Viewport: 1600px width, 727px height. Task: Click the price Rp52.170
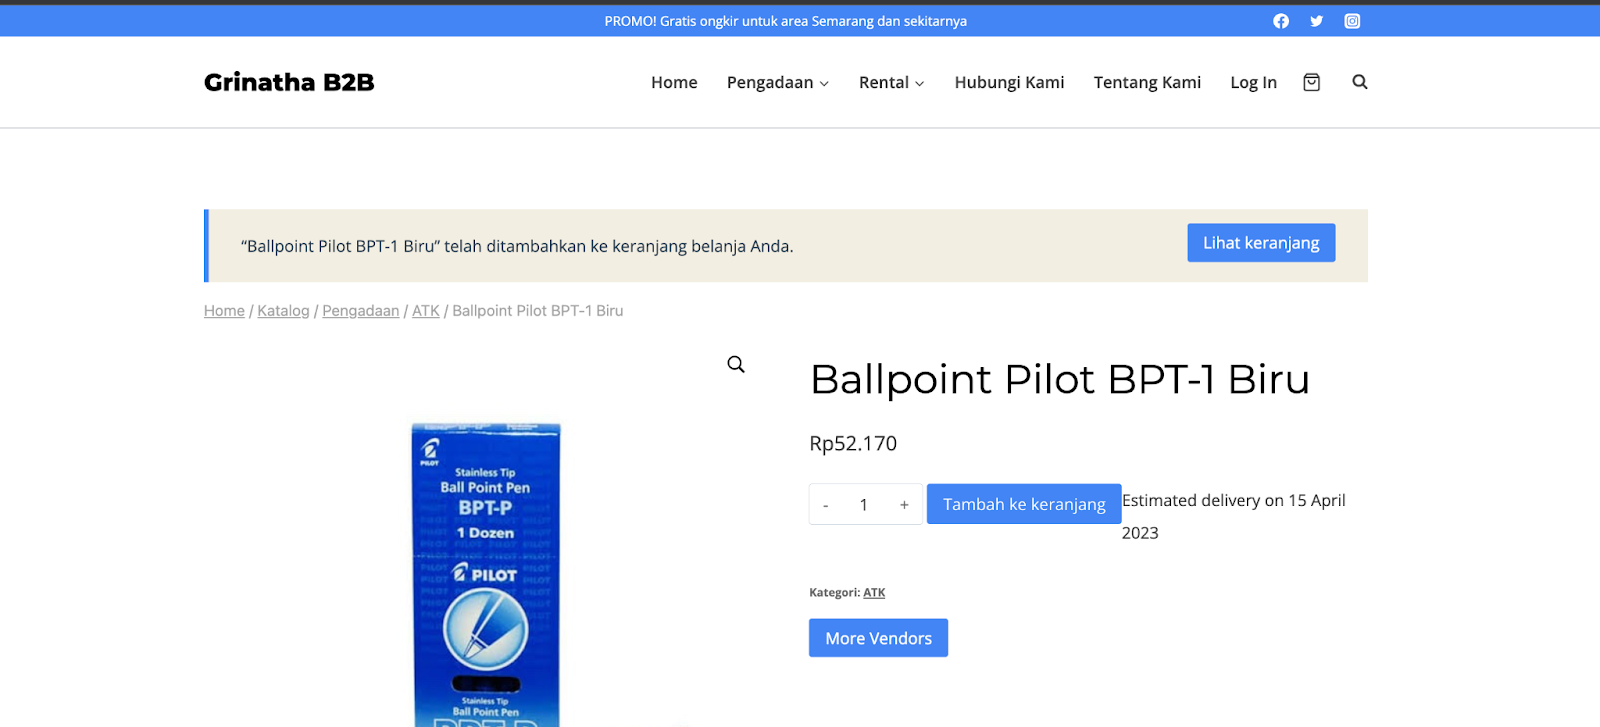click(x=853, y=443)
